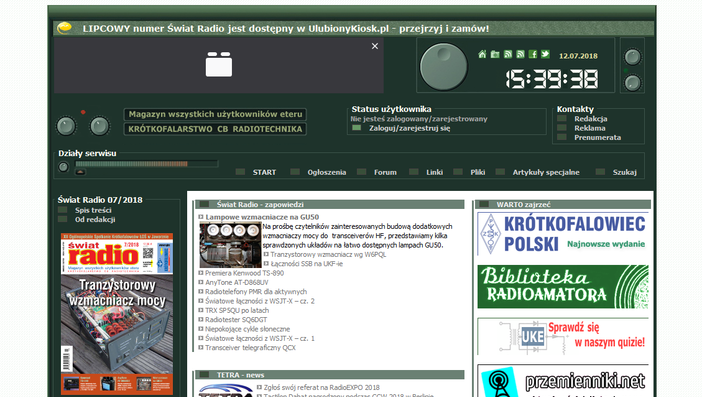The image size is (702, 397).
Task: Click the LIPCOWY numer Świat Radio banner text
Action: click(286, 29)
